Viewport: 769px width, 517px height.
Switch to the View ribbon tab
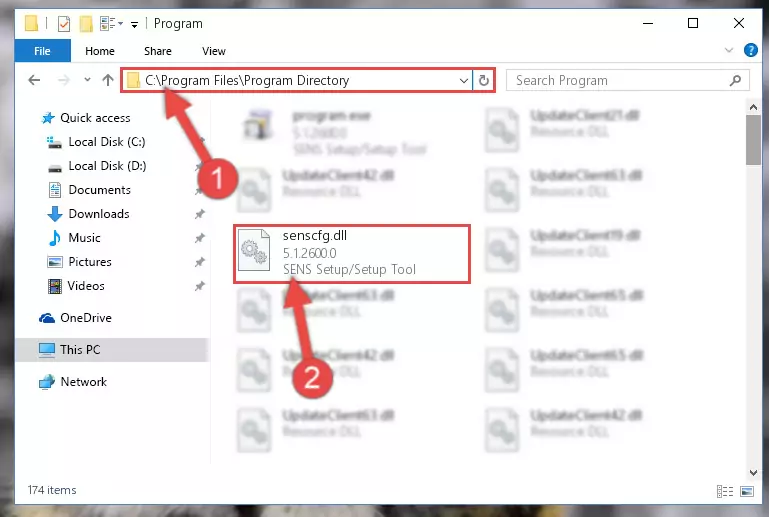click(214, 51)
